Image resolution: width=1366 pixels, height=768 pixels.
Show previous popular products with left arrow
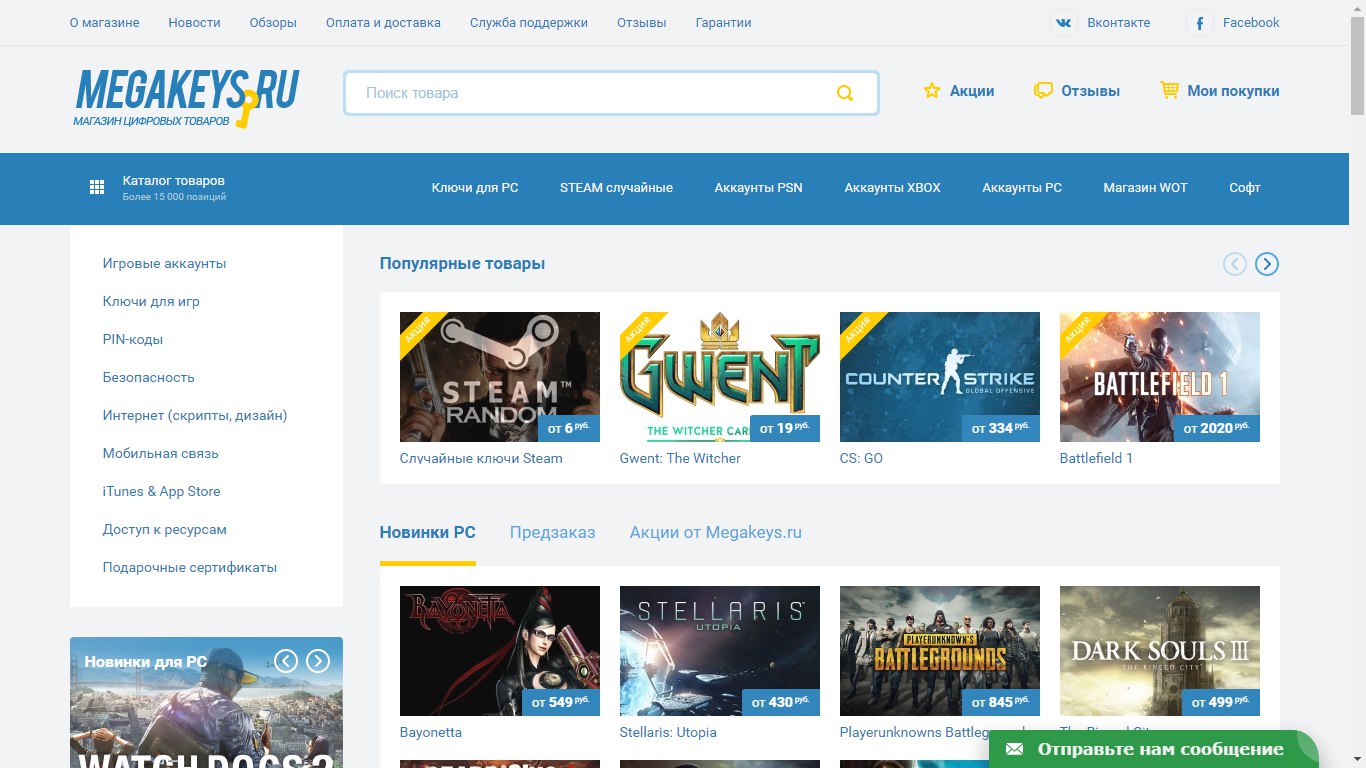1235,264
